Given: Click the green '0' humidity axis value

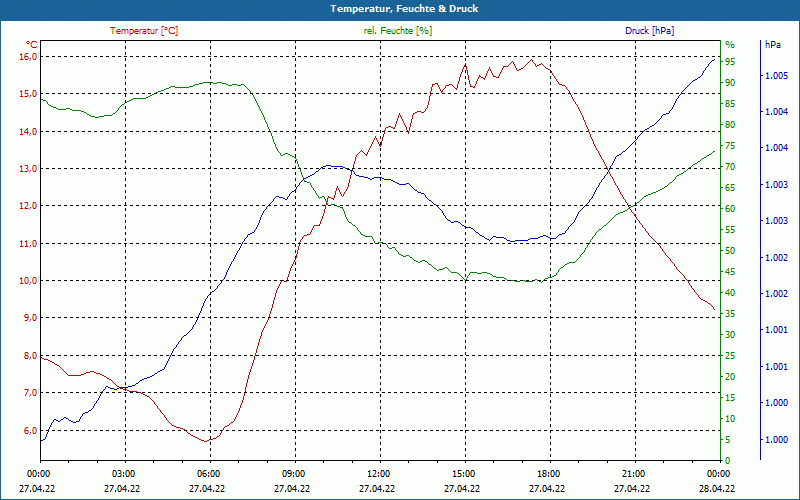Looking at the screenshot, I should pos(728,461).
